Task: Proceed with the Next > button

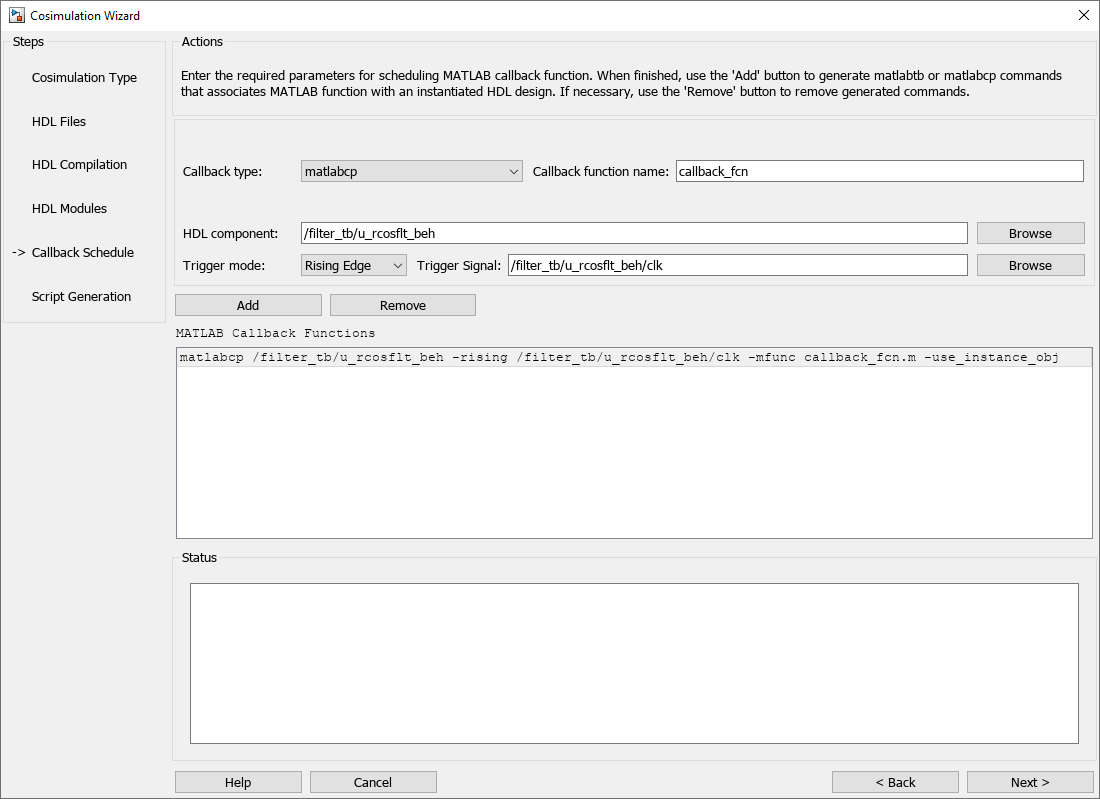Action: tap(1030, 782)
